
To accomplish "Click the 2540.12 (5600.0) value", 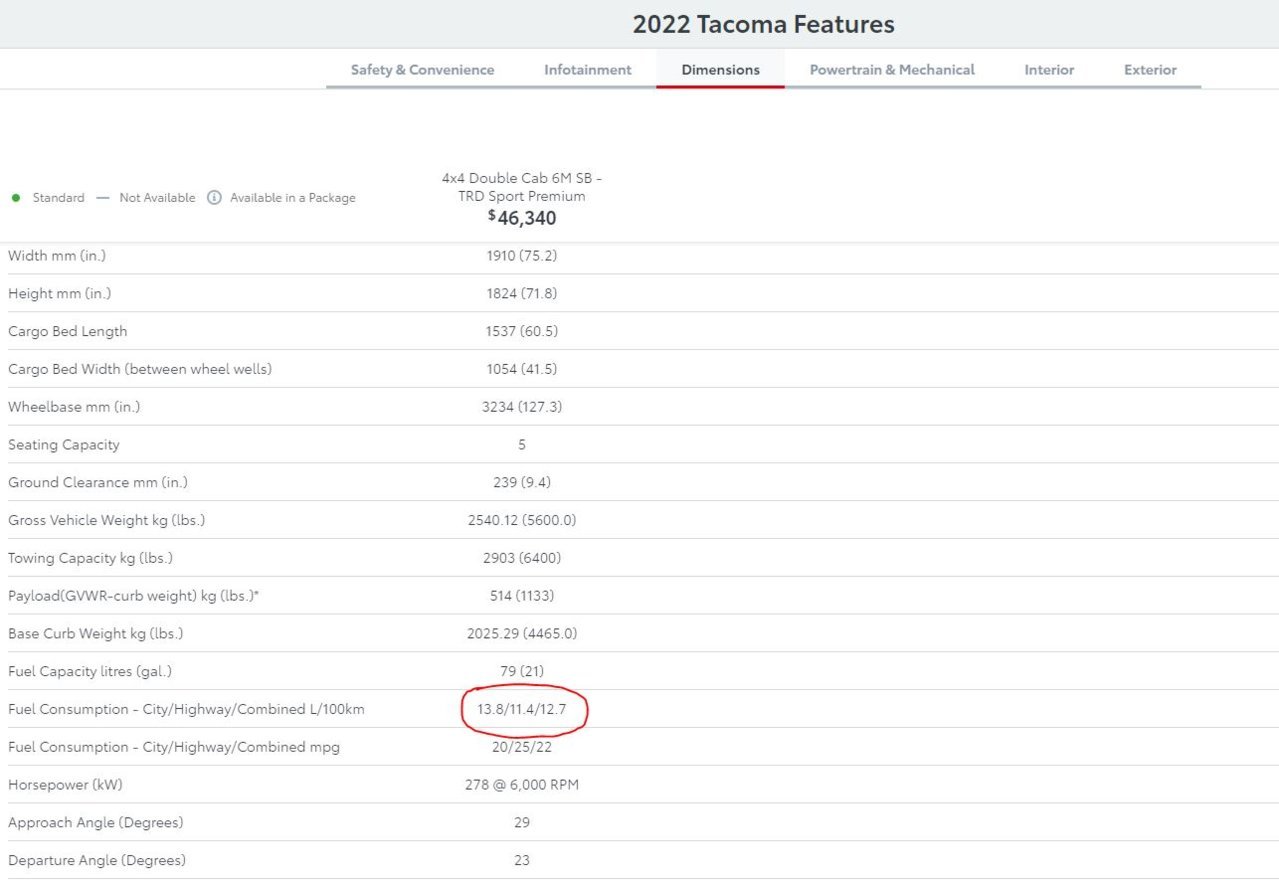I will click(522, 520).
